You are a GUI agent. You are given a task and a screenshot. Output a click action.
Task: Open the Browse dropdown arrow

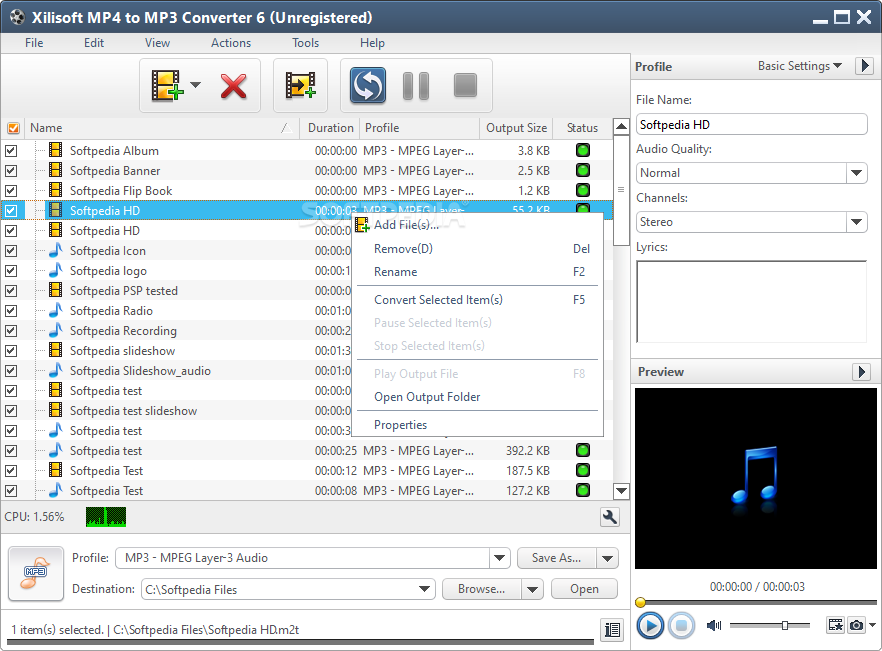coord(532,589)
